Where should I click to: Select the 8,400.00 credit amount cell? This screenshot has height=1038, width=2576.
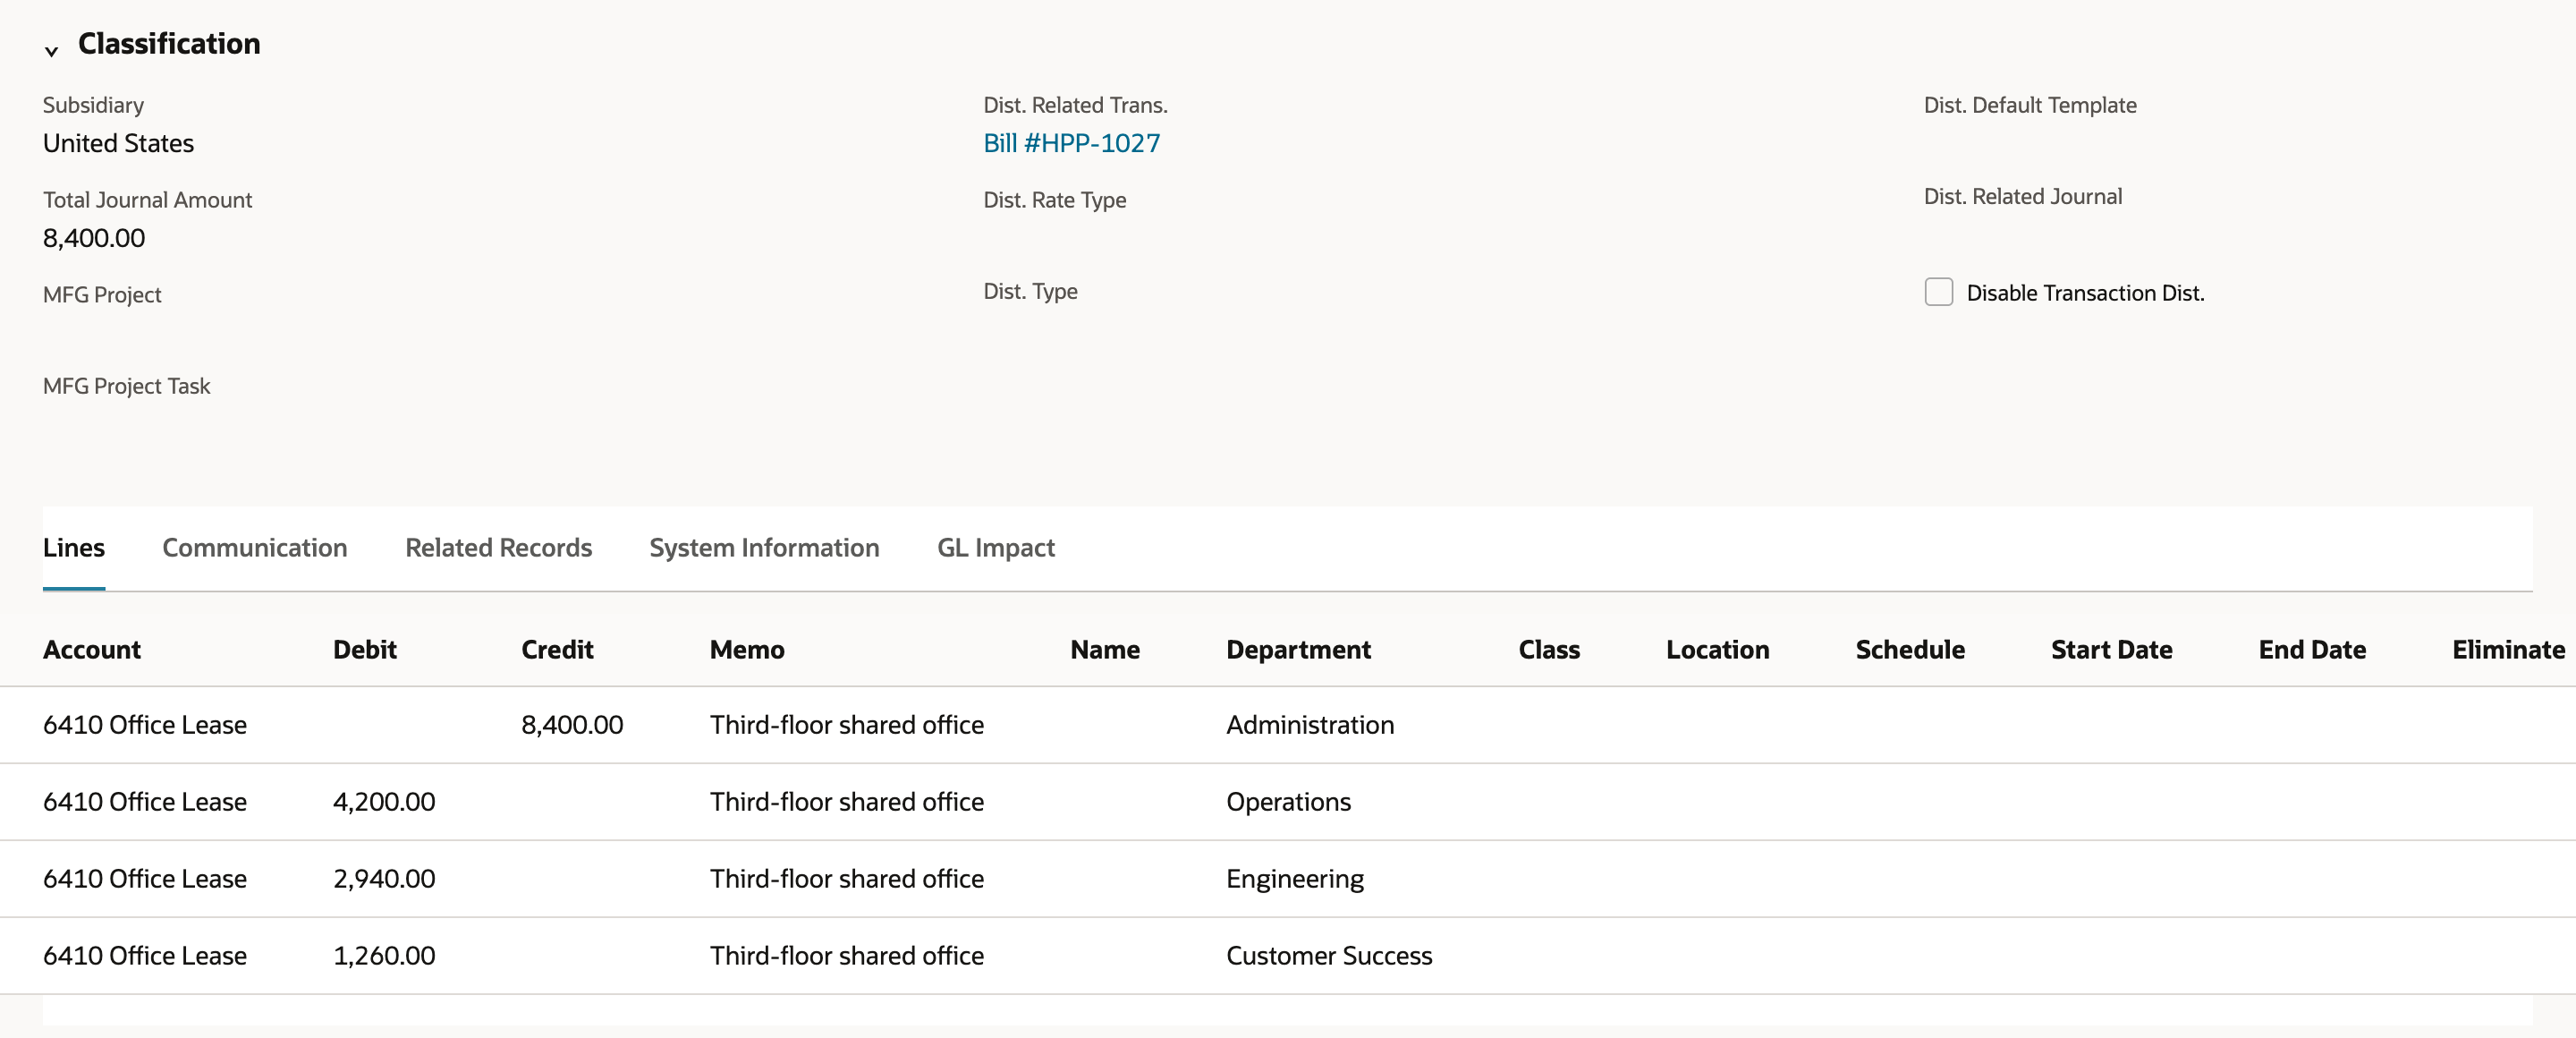tap(572, 724)
